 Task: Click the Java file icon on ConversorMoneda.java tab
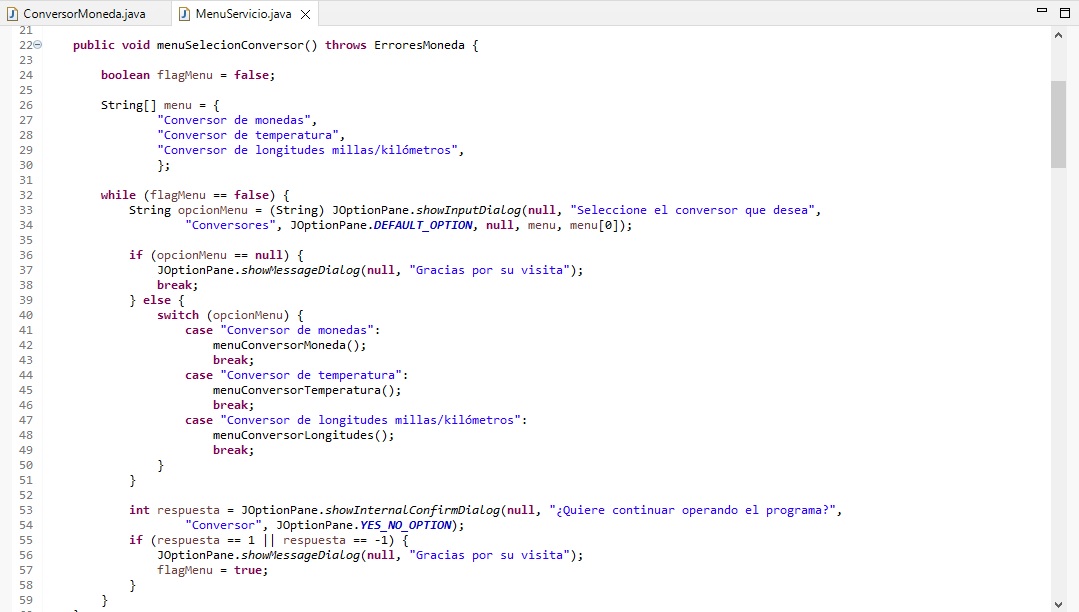tap(12, 14)
